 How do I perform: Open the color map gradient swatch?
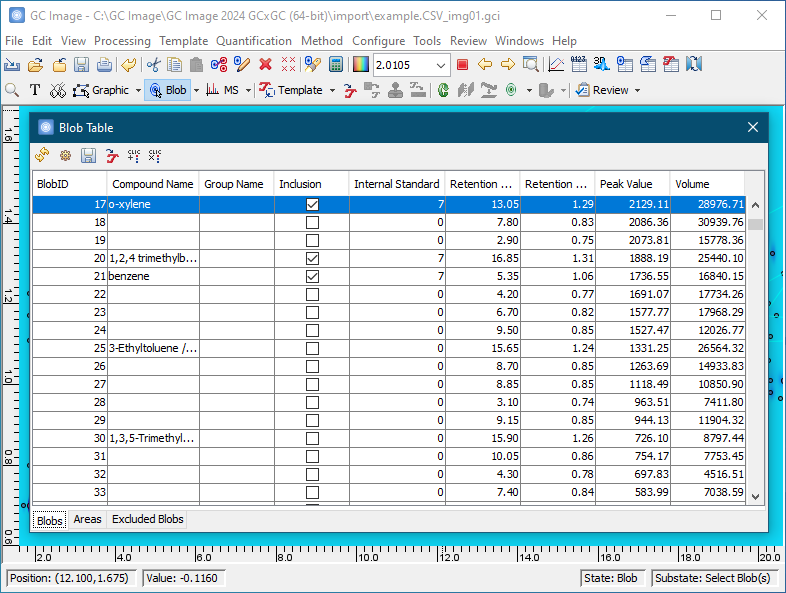pos(361,64)
